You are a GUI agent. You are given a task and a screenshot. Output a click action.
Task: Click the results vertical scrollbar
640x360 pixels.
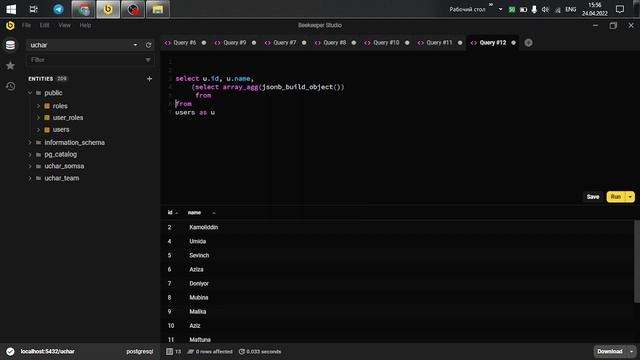(x=637, y=261)
